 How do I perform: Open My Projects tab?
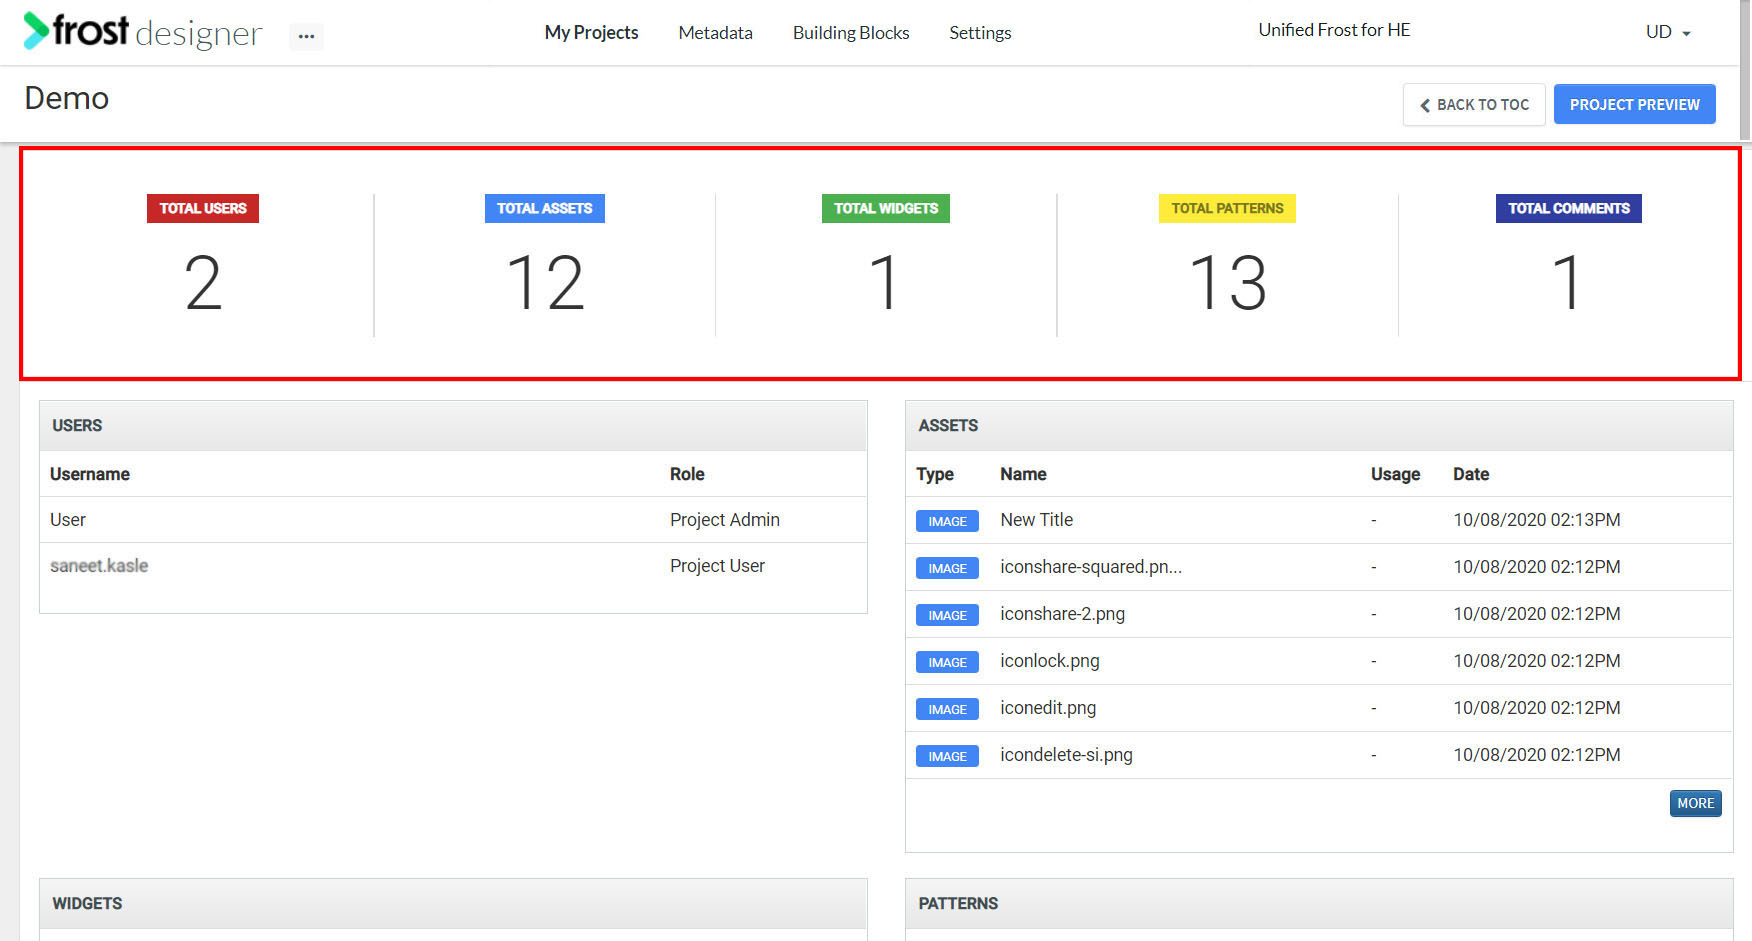pyautogui.click(x=591, y=33)
